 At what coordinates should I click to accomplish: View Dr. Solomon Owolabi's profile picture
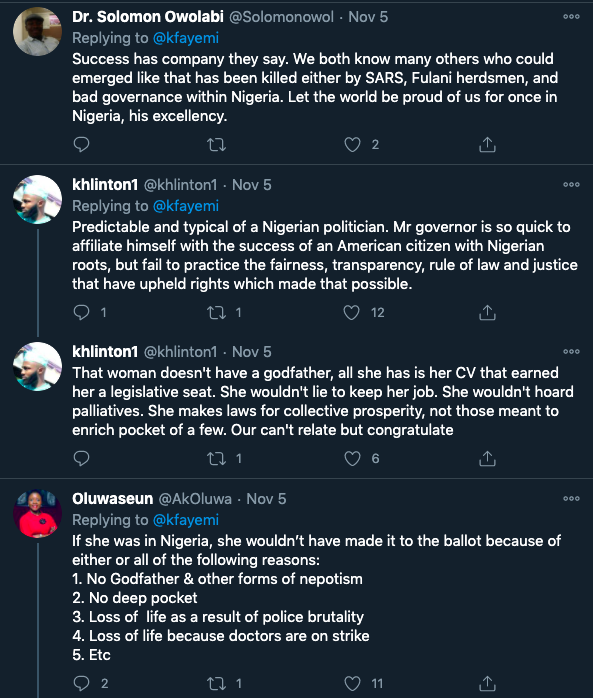click(x=37, y=31)
